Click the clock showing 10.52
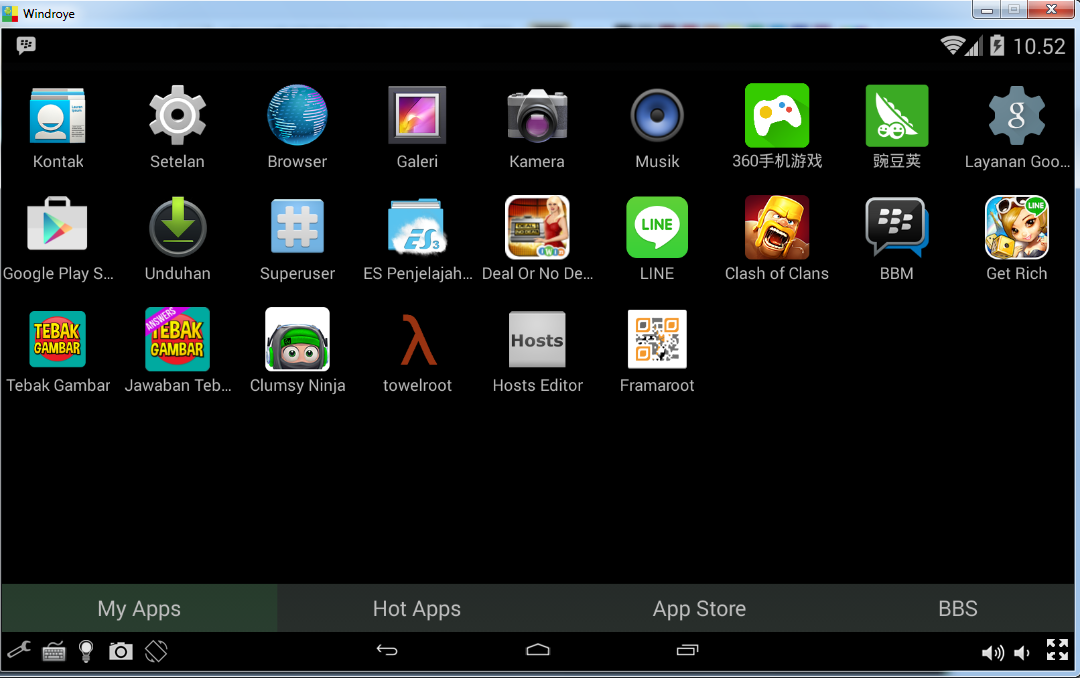Image resolution: width=1080 pixels, height=678 pixels. click(x=1039, y=46)
